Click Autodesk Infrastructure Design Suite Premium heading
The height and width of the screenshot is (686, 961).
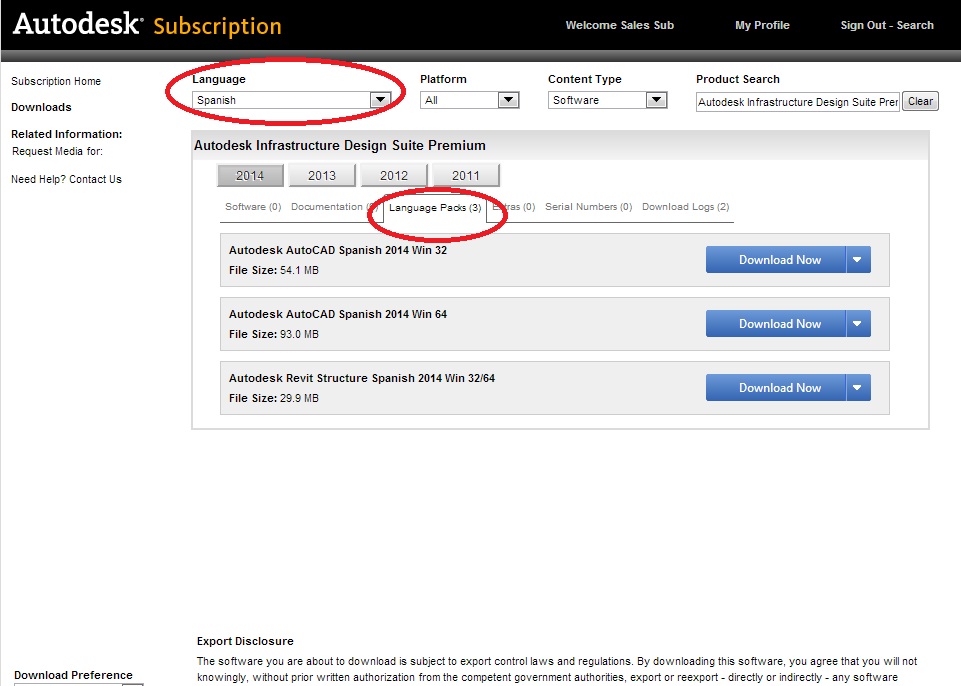tap(340, 145)
